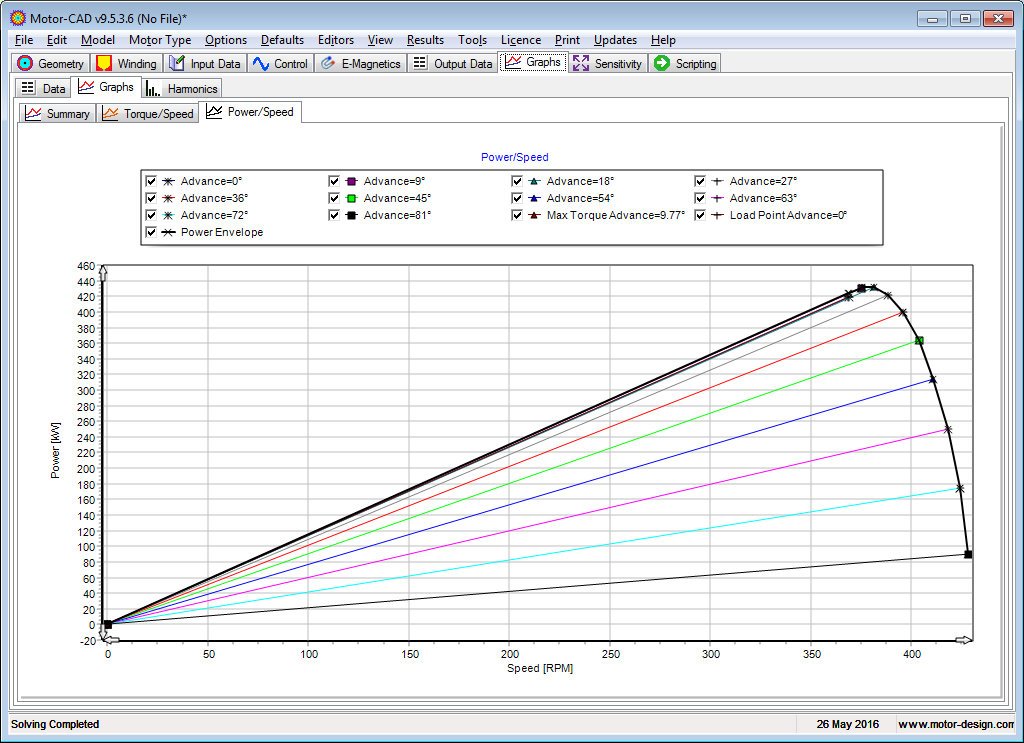Hide the Advance=72° series
Image resolution: width=1024 pixels, height=743 pixels.
(151, 215)
